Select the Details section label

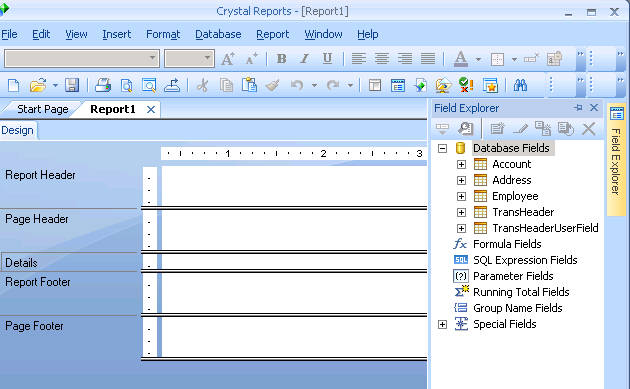coord(21,263)
